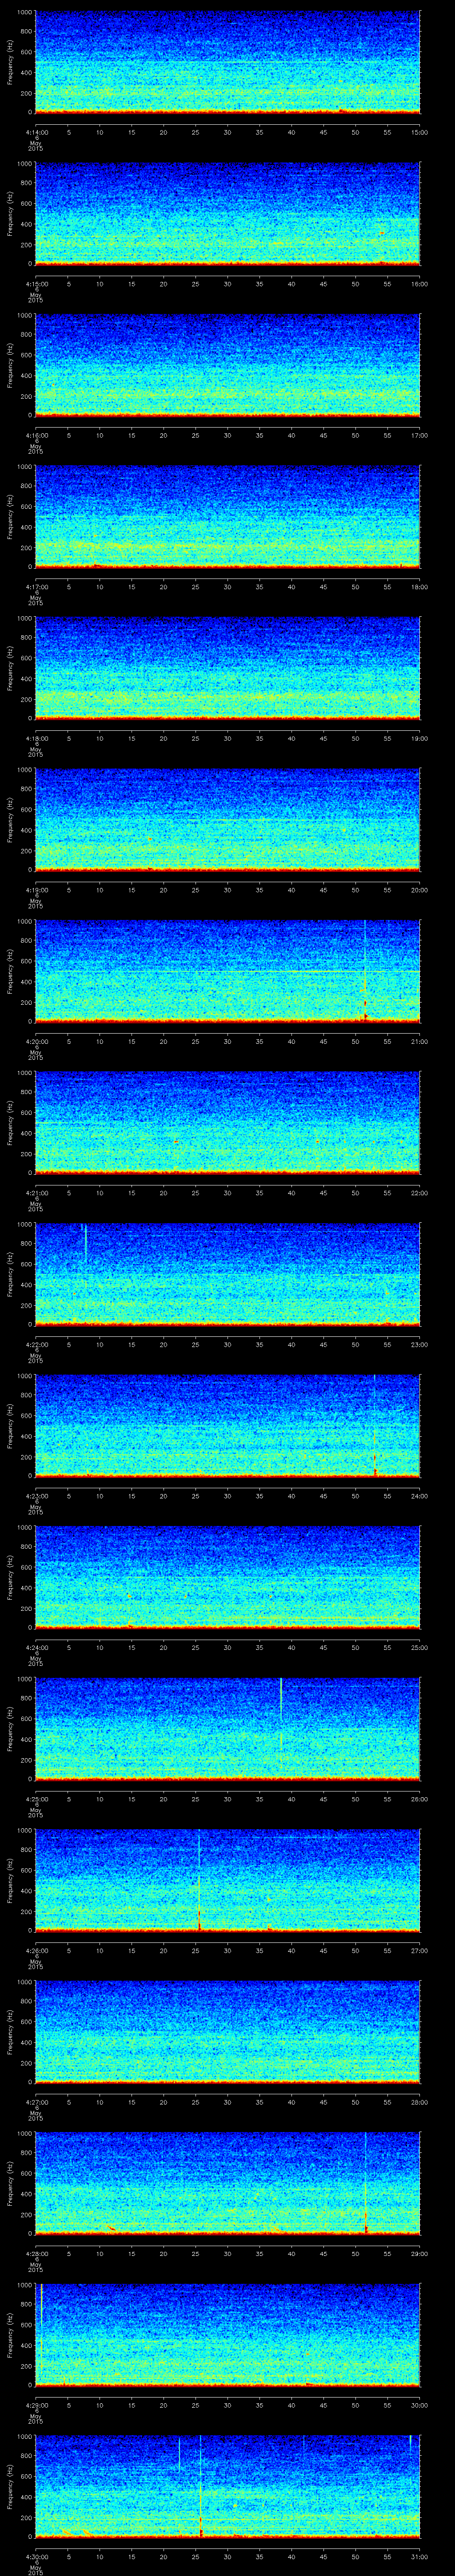Click the 4:20:00 start time label

36,1041
